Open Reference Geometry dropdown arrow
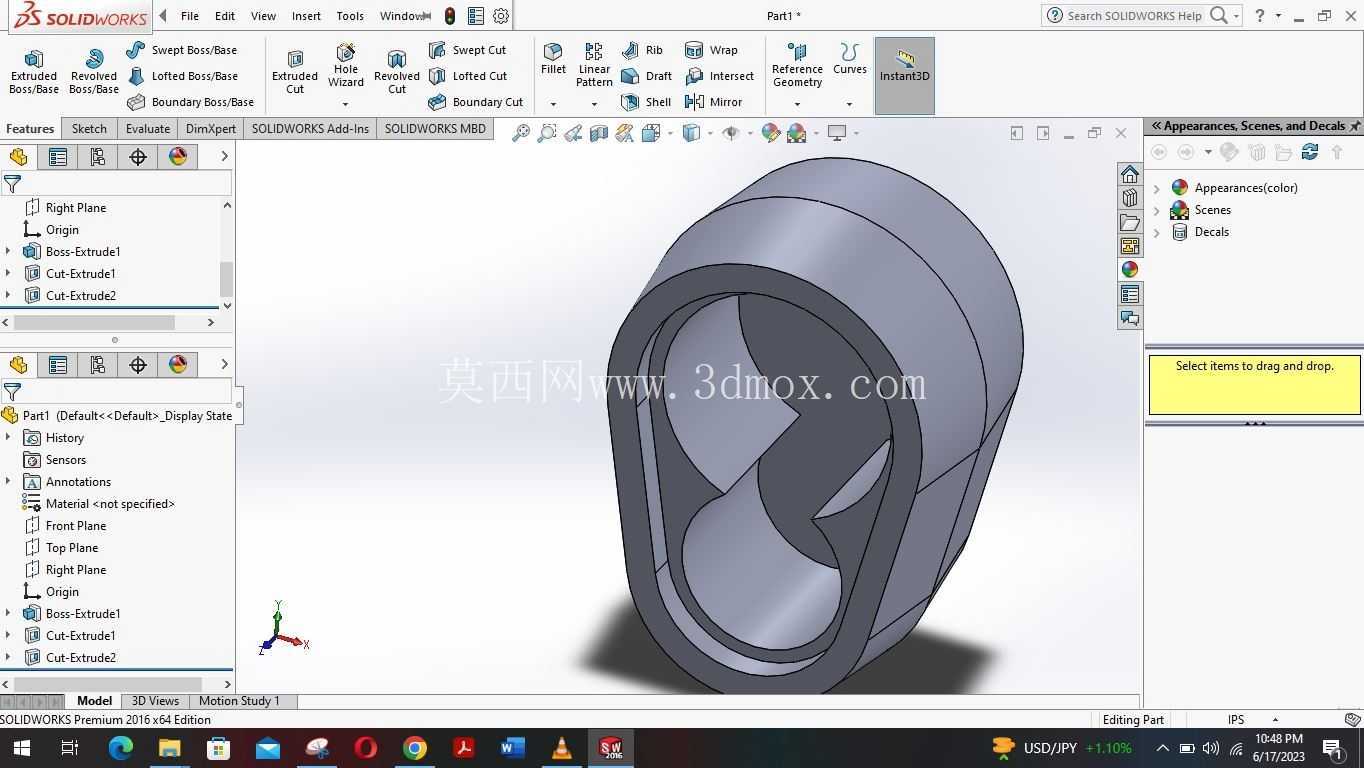Viewport: 1364px width, 768px height. pos(797,104)
